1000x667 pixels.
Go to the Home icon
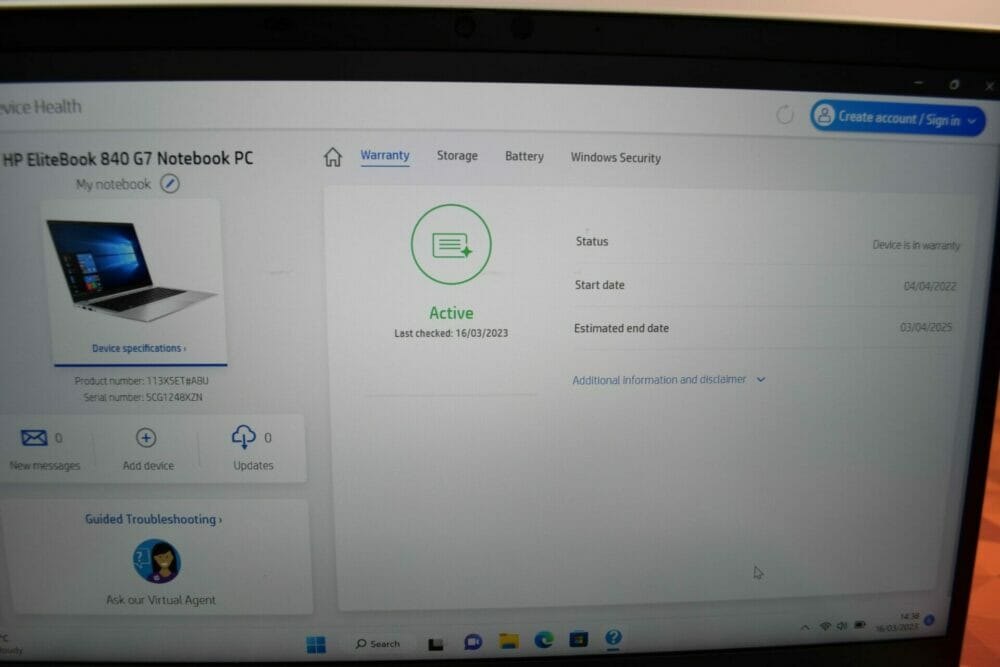[332, 157]
